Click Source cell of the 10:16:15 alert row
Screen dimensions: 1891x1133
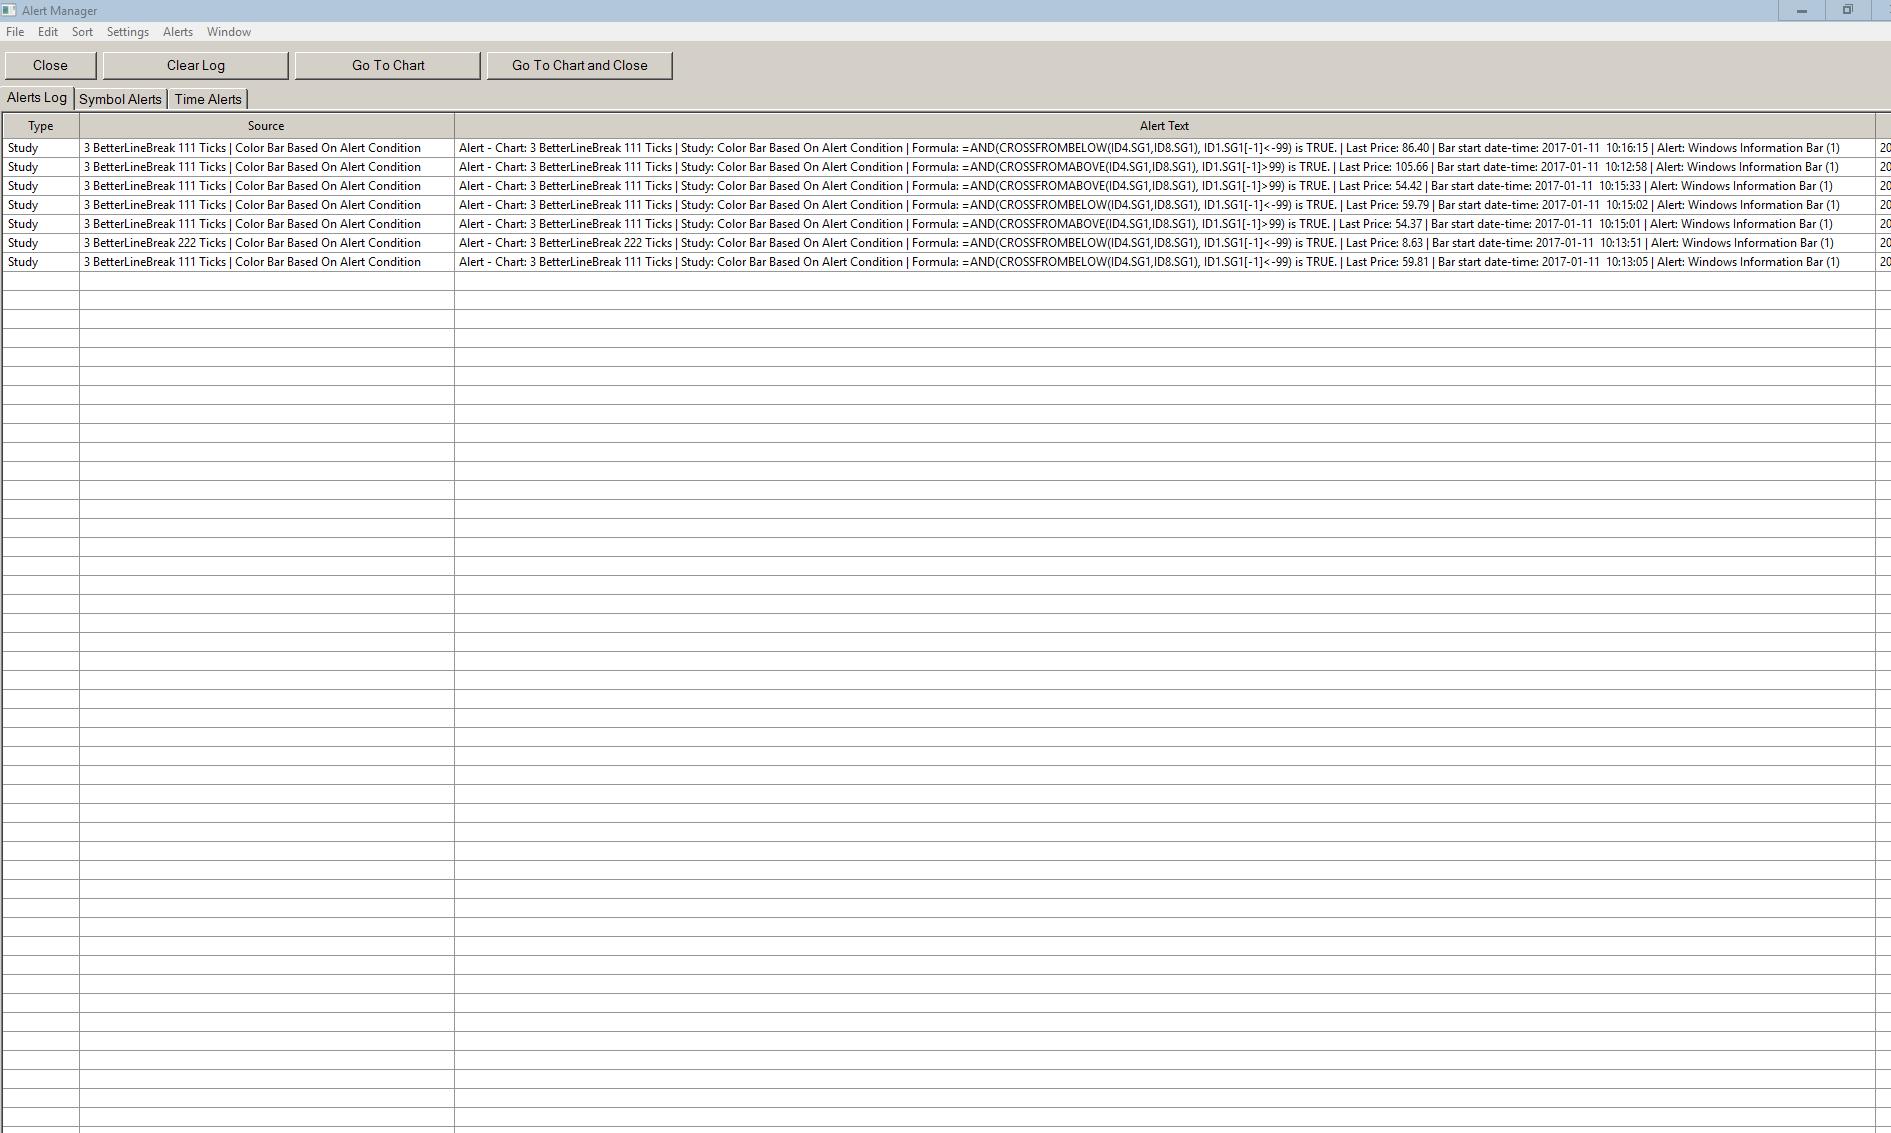coord(267,148)
